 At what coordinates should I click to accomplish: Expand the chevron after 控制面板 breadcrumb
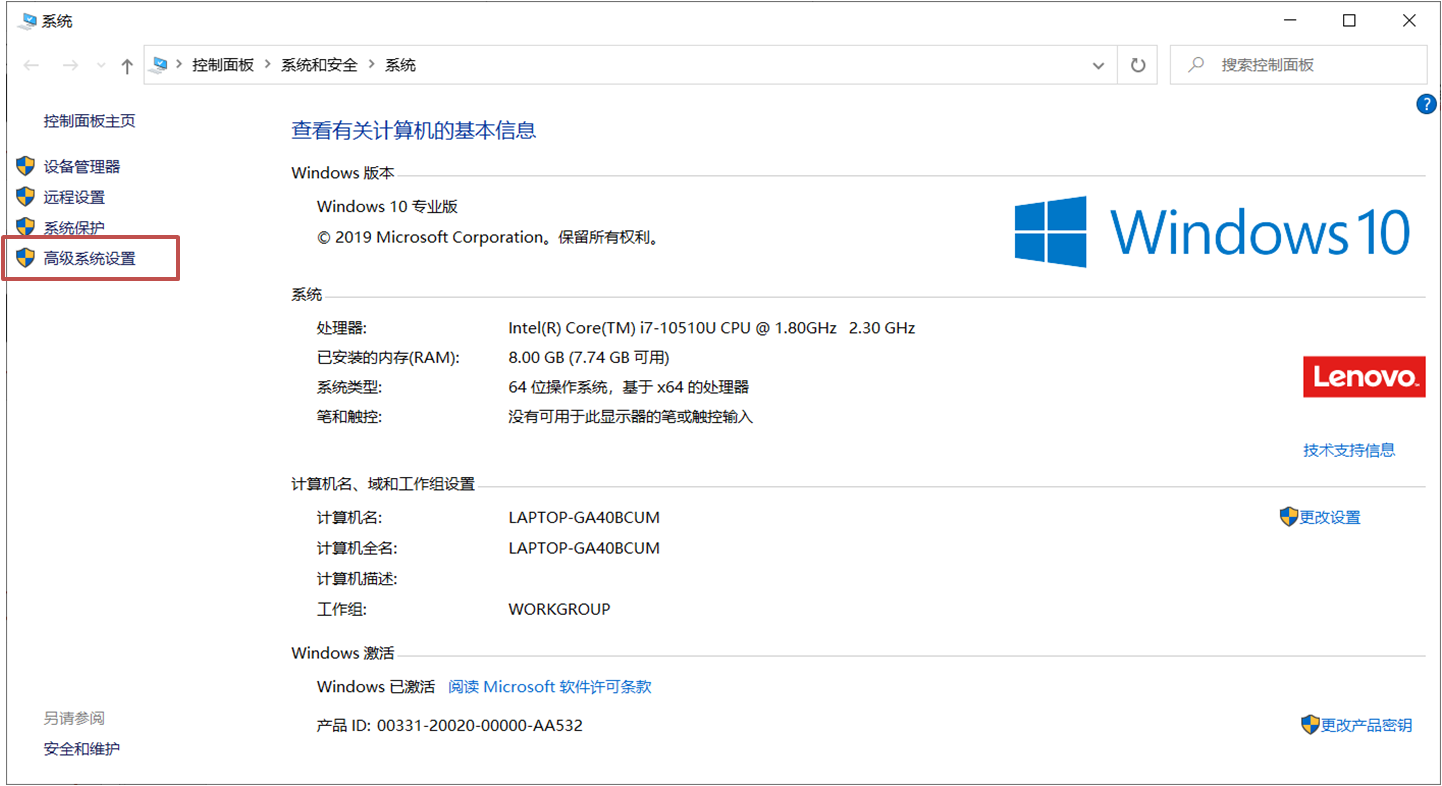[267, 65]
